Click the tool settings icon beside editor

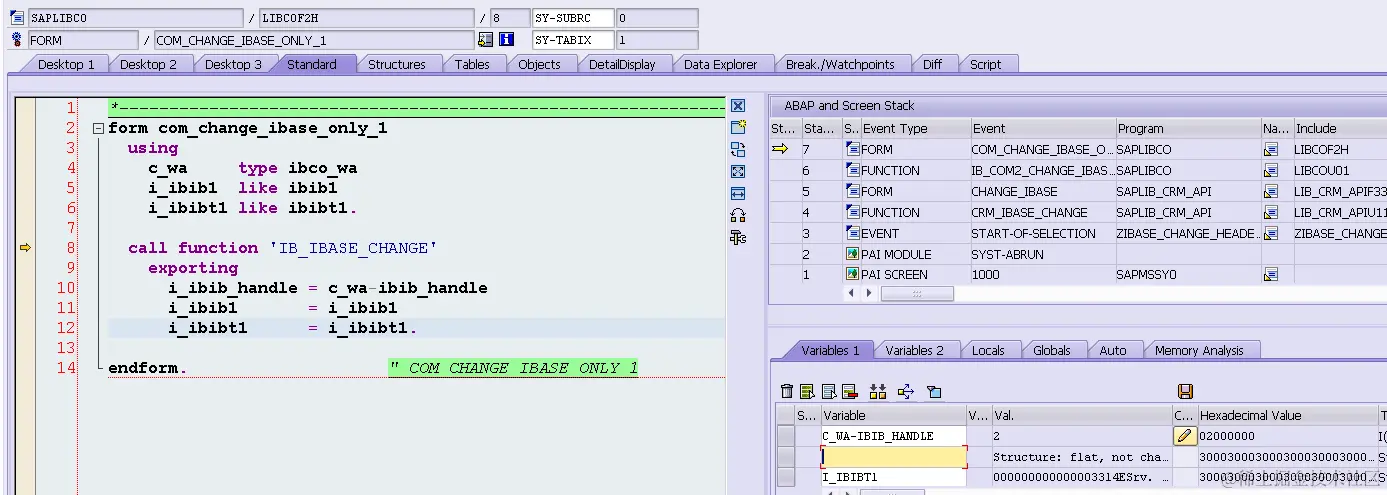tap(738, 237)
